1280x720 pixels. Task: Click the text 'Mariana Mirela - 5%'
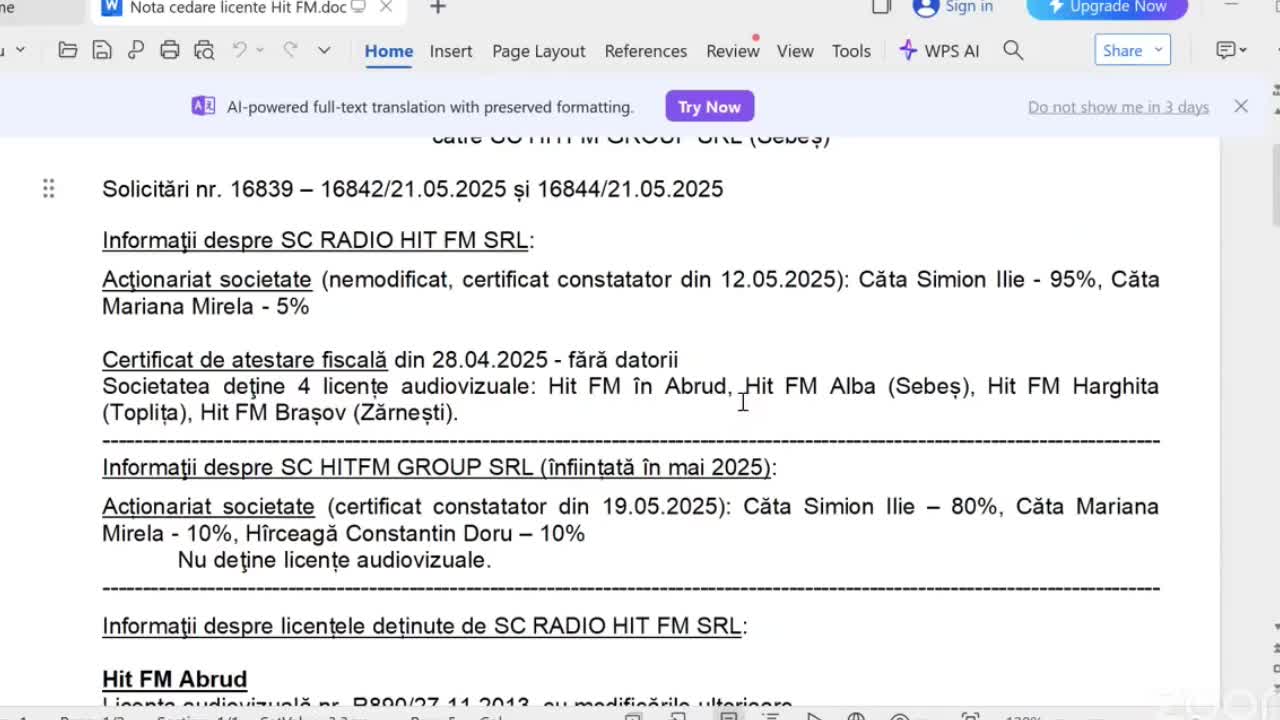pos(205,307)
